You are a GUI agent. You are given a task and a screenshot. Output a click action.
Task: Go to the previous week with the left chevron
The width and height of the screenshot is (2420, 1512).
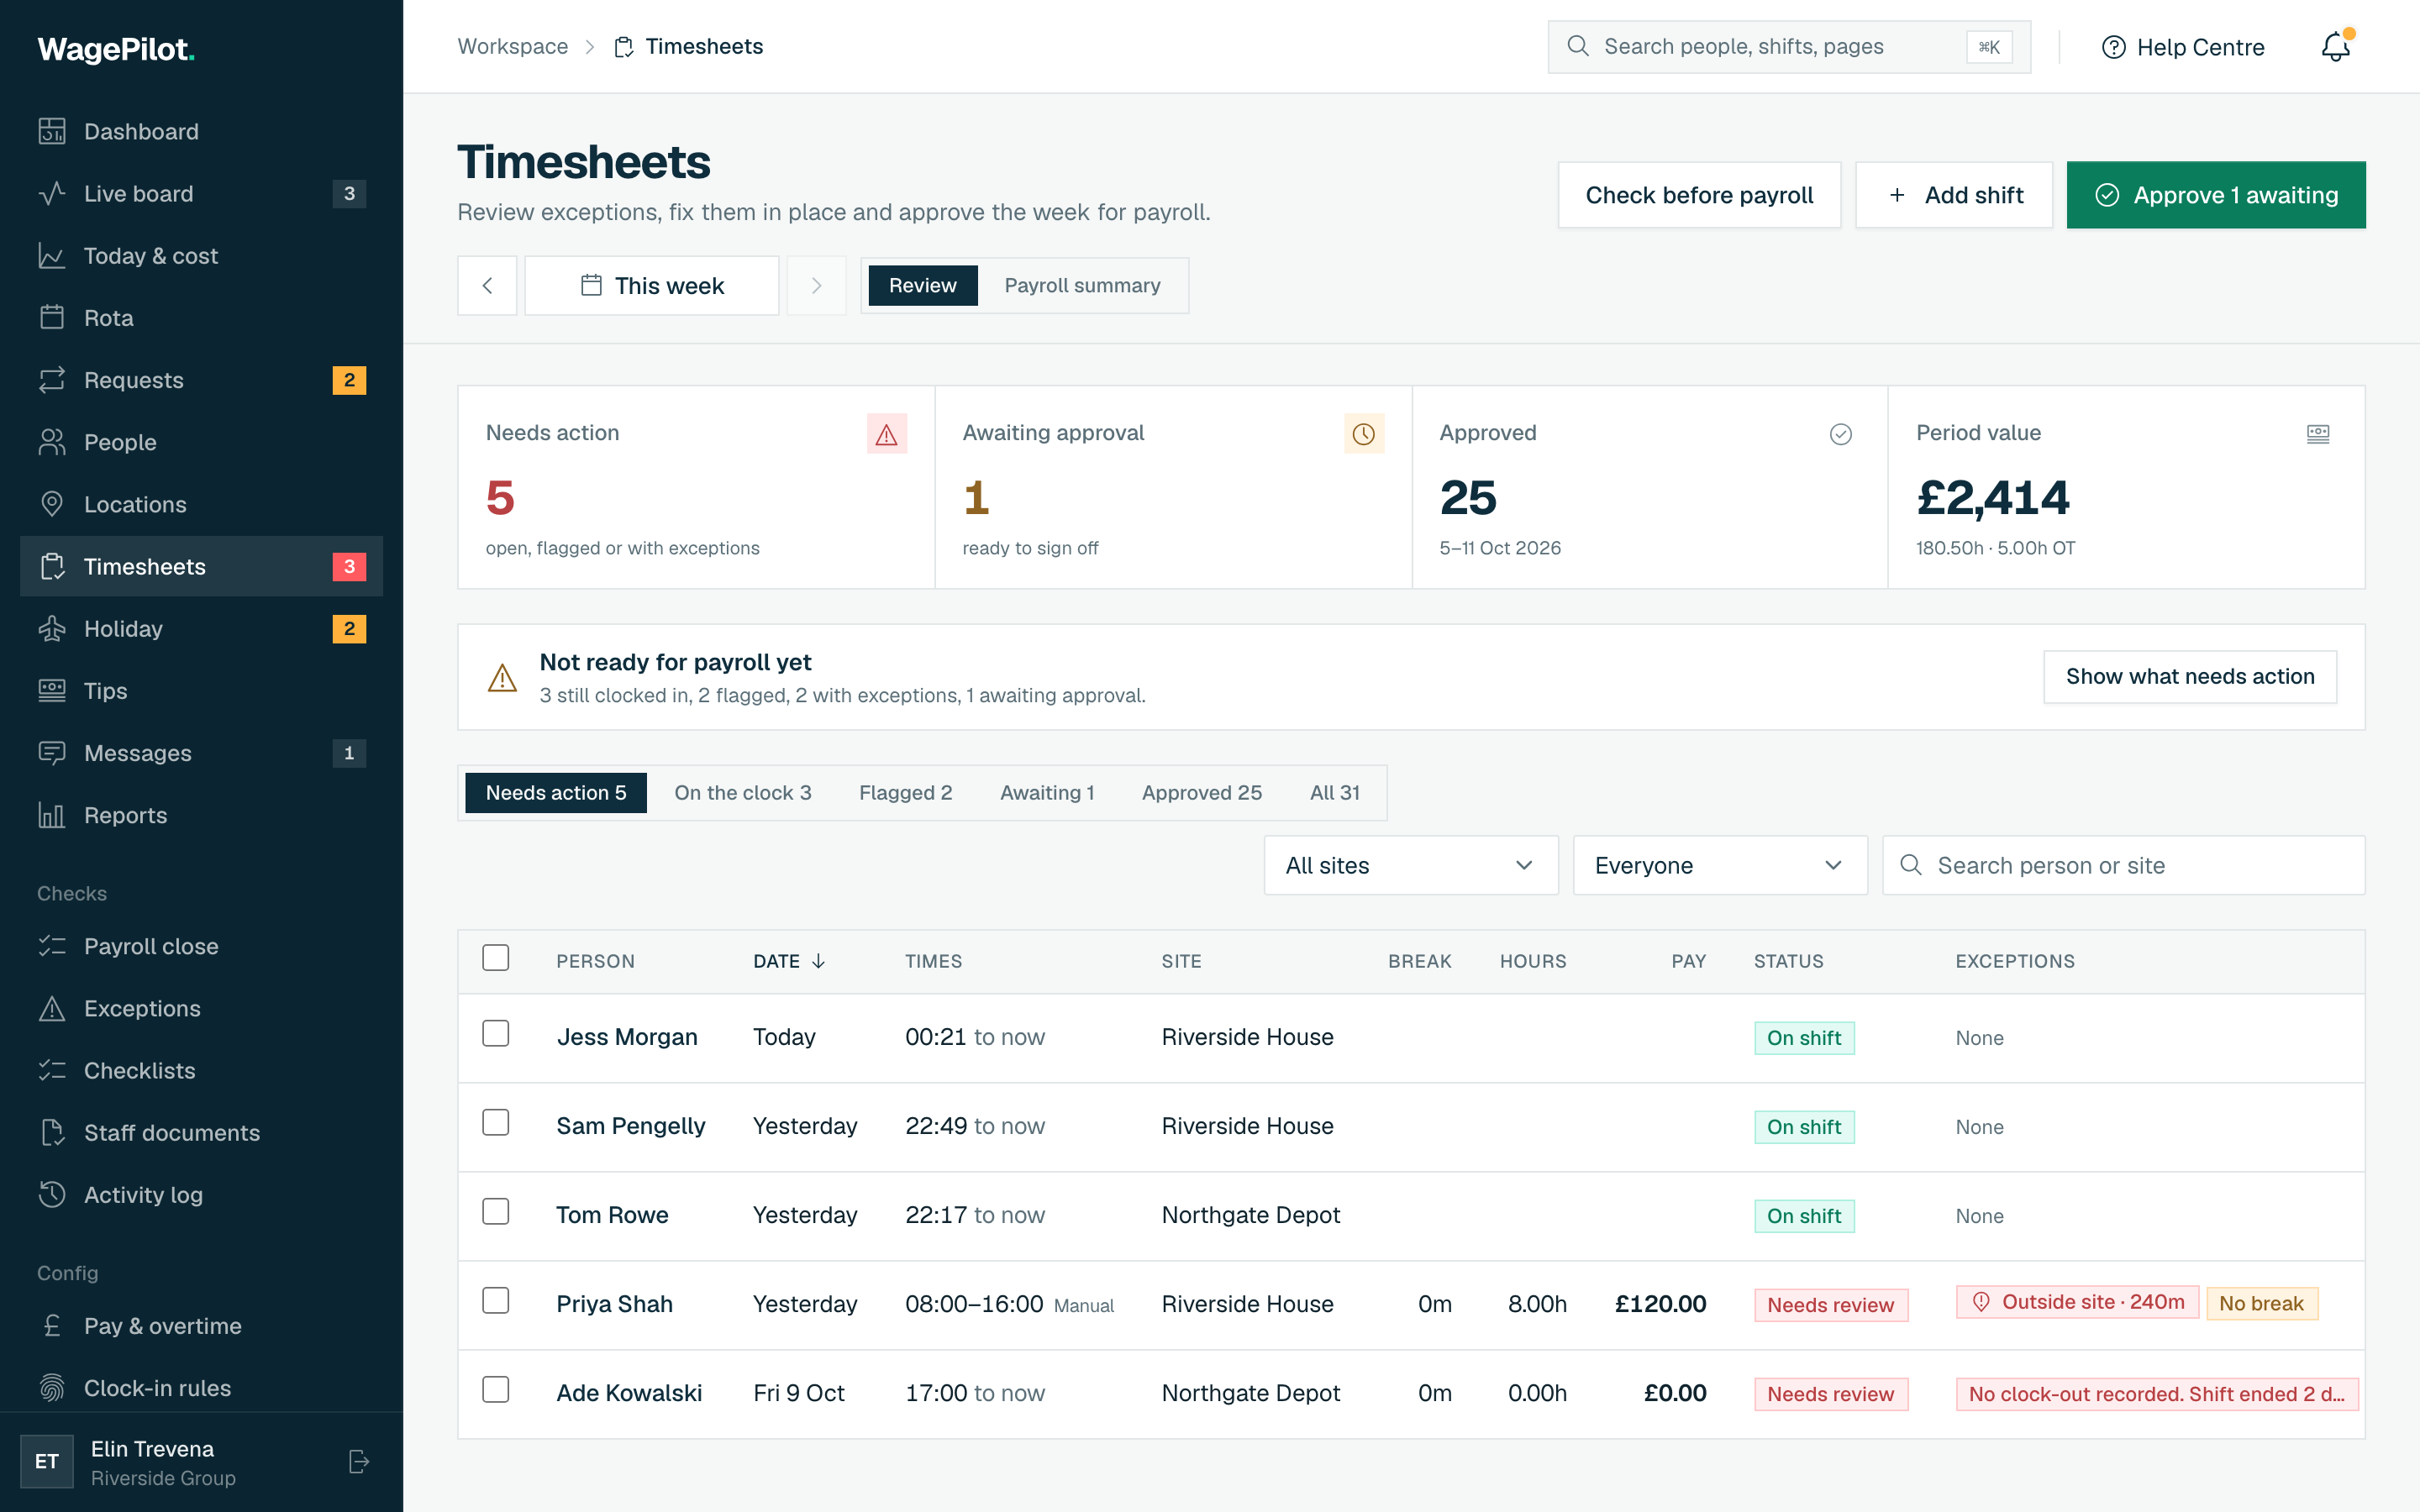pos(487,286)
